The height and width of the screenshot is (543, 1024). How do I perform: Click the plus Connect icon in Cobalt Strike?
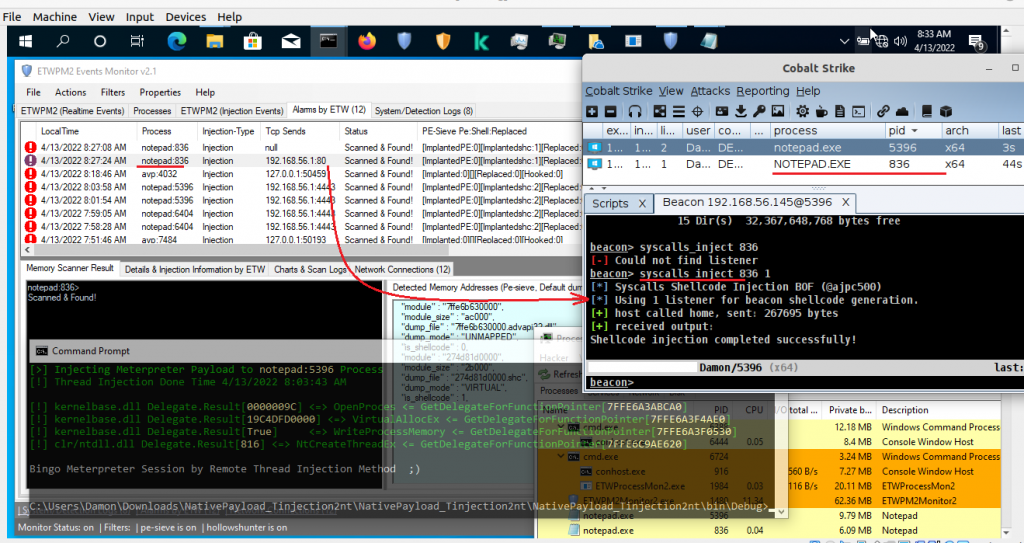click(x=593, y=111)
